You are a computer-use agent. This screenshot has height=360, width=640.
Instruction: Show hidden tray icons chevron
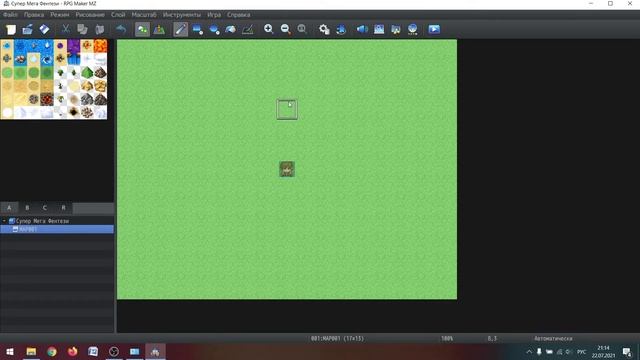pyautogui.click(x=529, y=351)
